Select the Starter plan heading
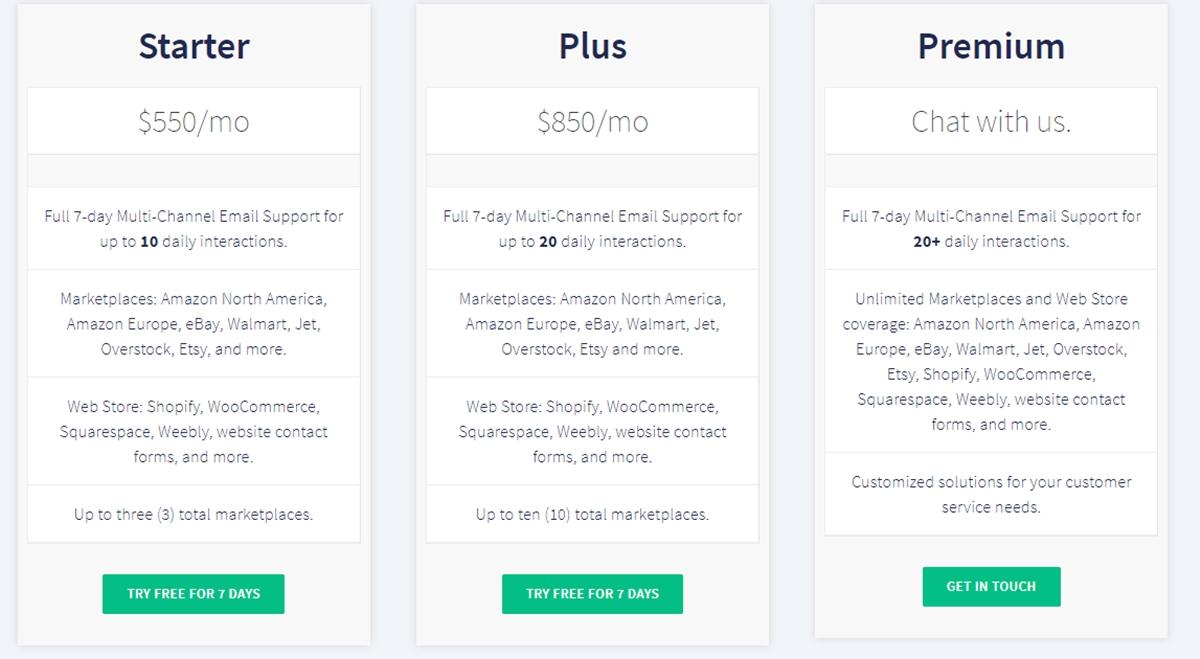Viewport: 1200px width, 659px height. (x=194, y=46)
